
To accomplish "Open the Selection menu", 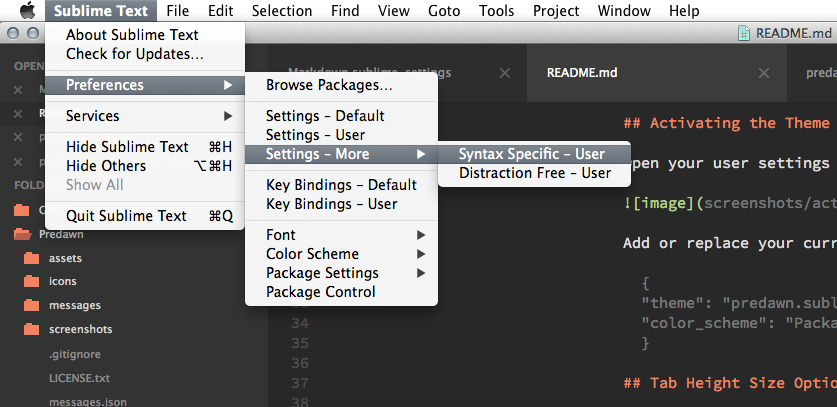I will click(x=282, y=11).
